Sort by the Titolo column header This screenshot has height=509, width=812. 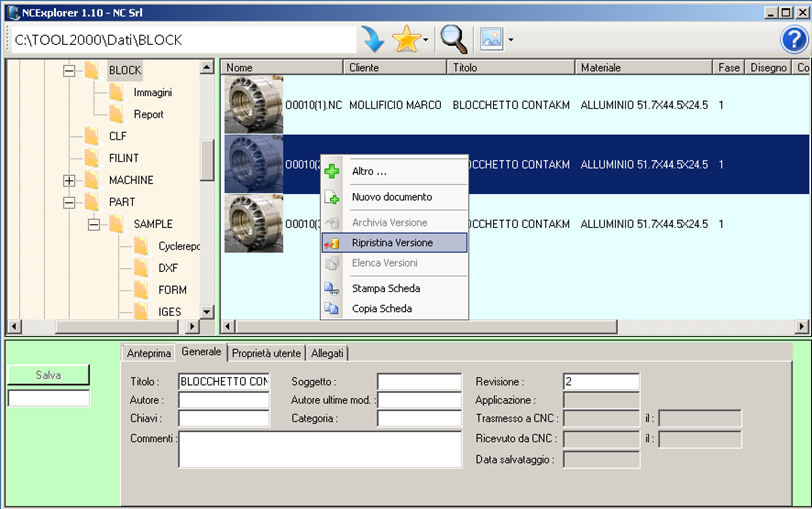(x=511, y=67)
